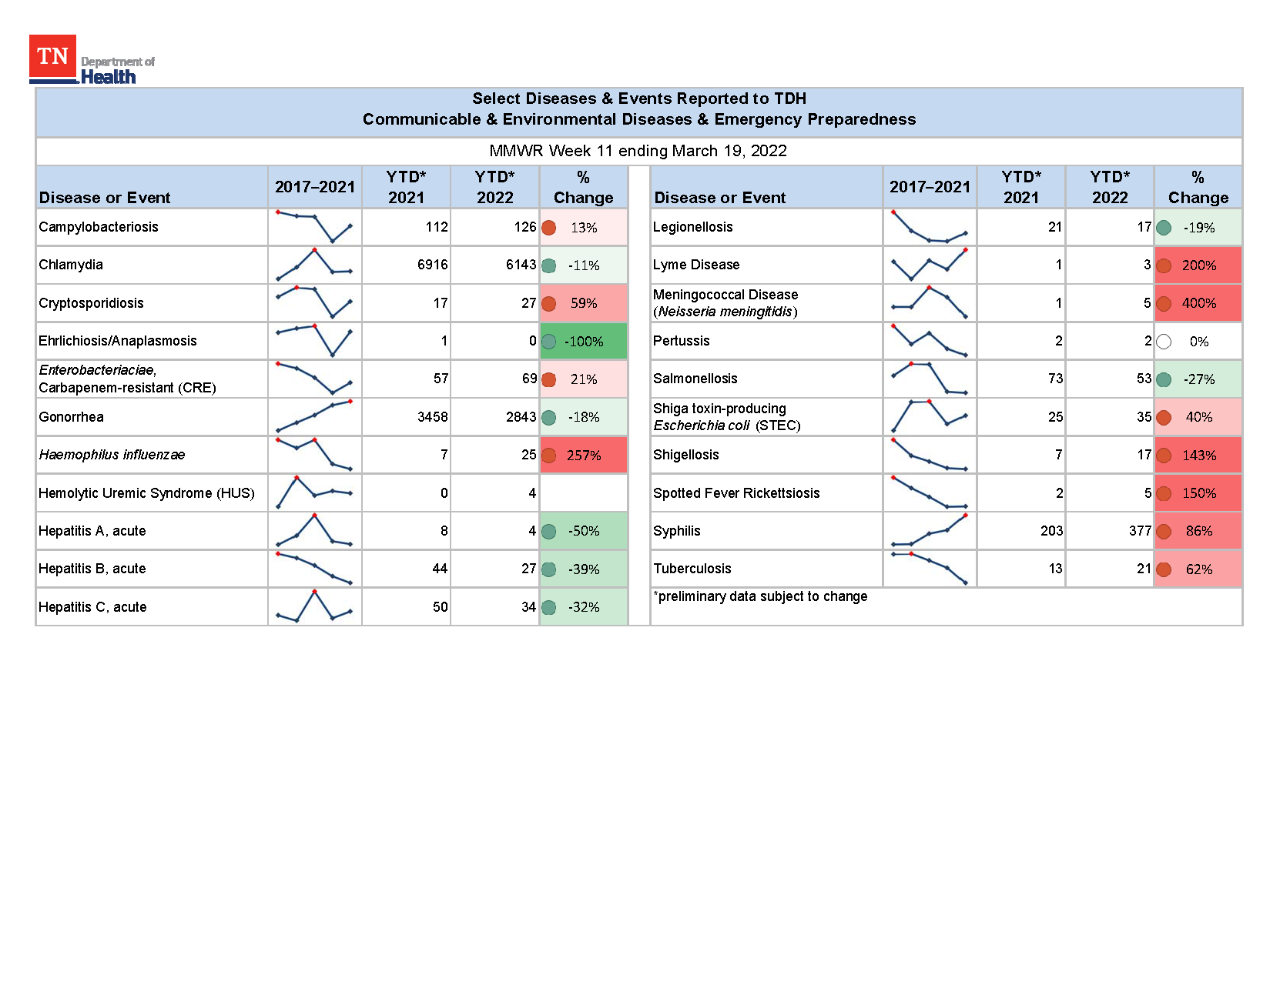Click the green dot for Salmonellosis
This screenshot has height=988, width=1280.
point(1164,380)
